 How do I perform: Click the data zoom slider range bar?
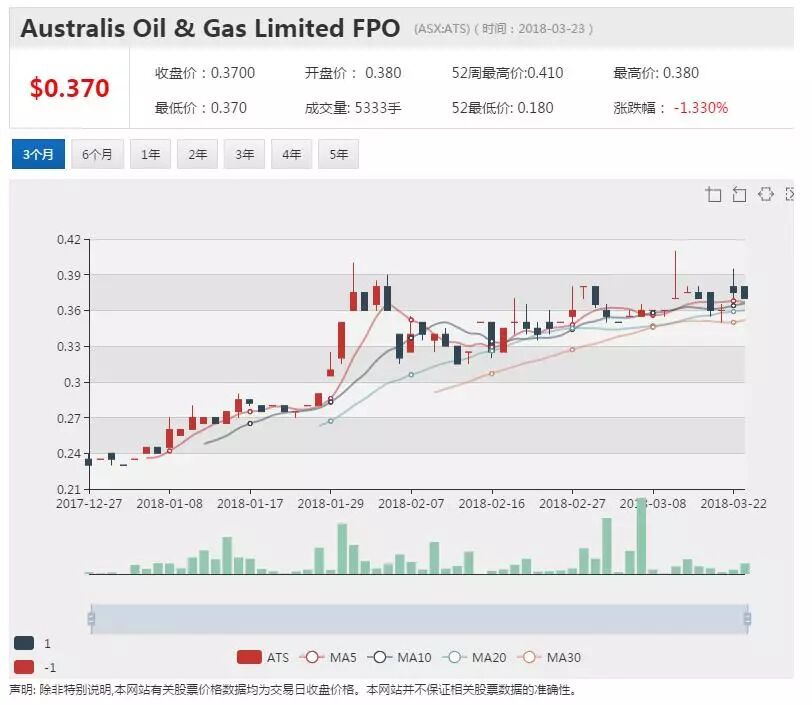[x=419, y=618]
